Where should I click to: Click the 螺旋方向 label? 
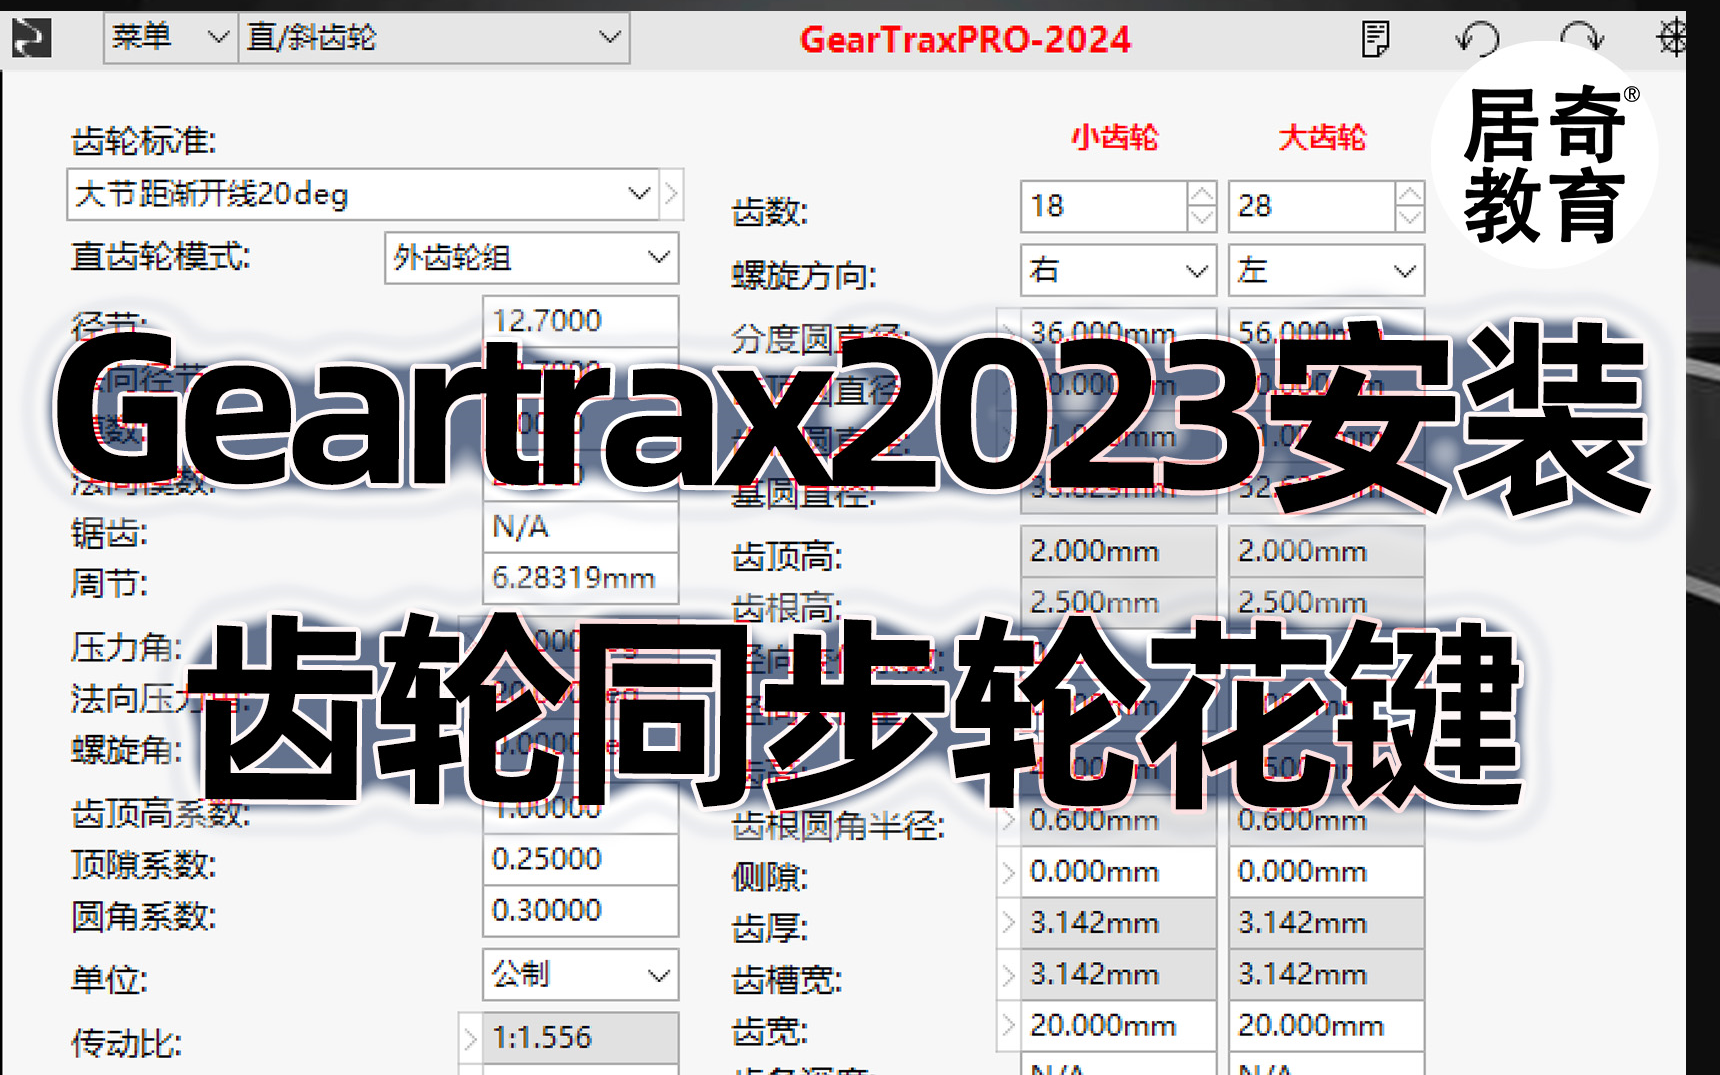[804, 275]
